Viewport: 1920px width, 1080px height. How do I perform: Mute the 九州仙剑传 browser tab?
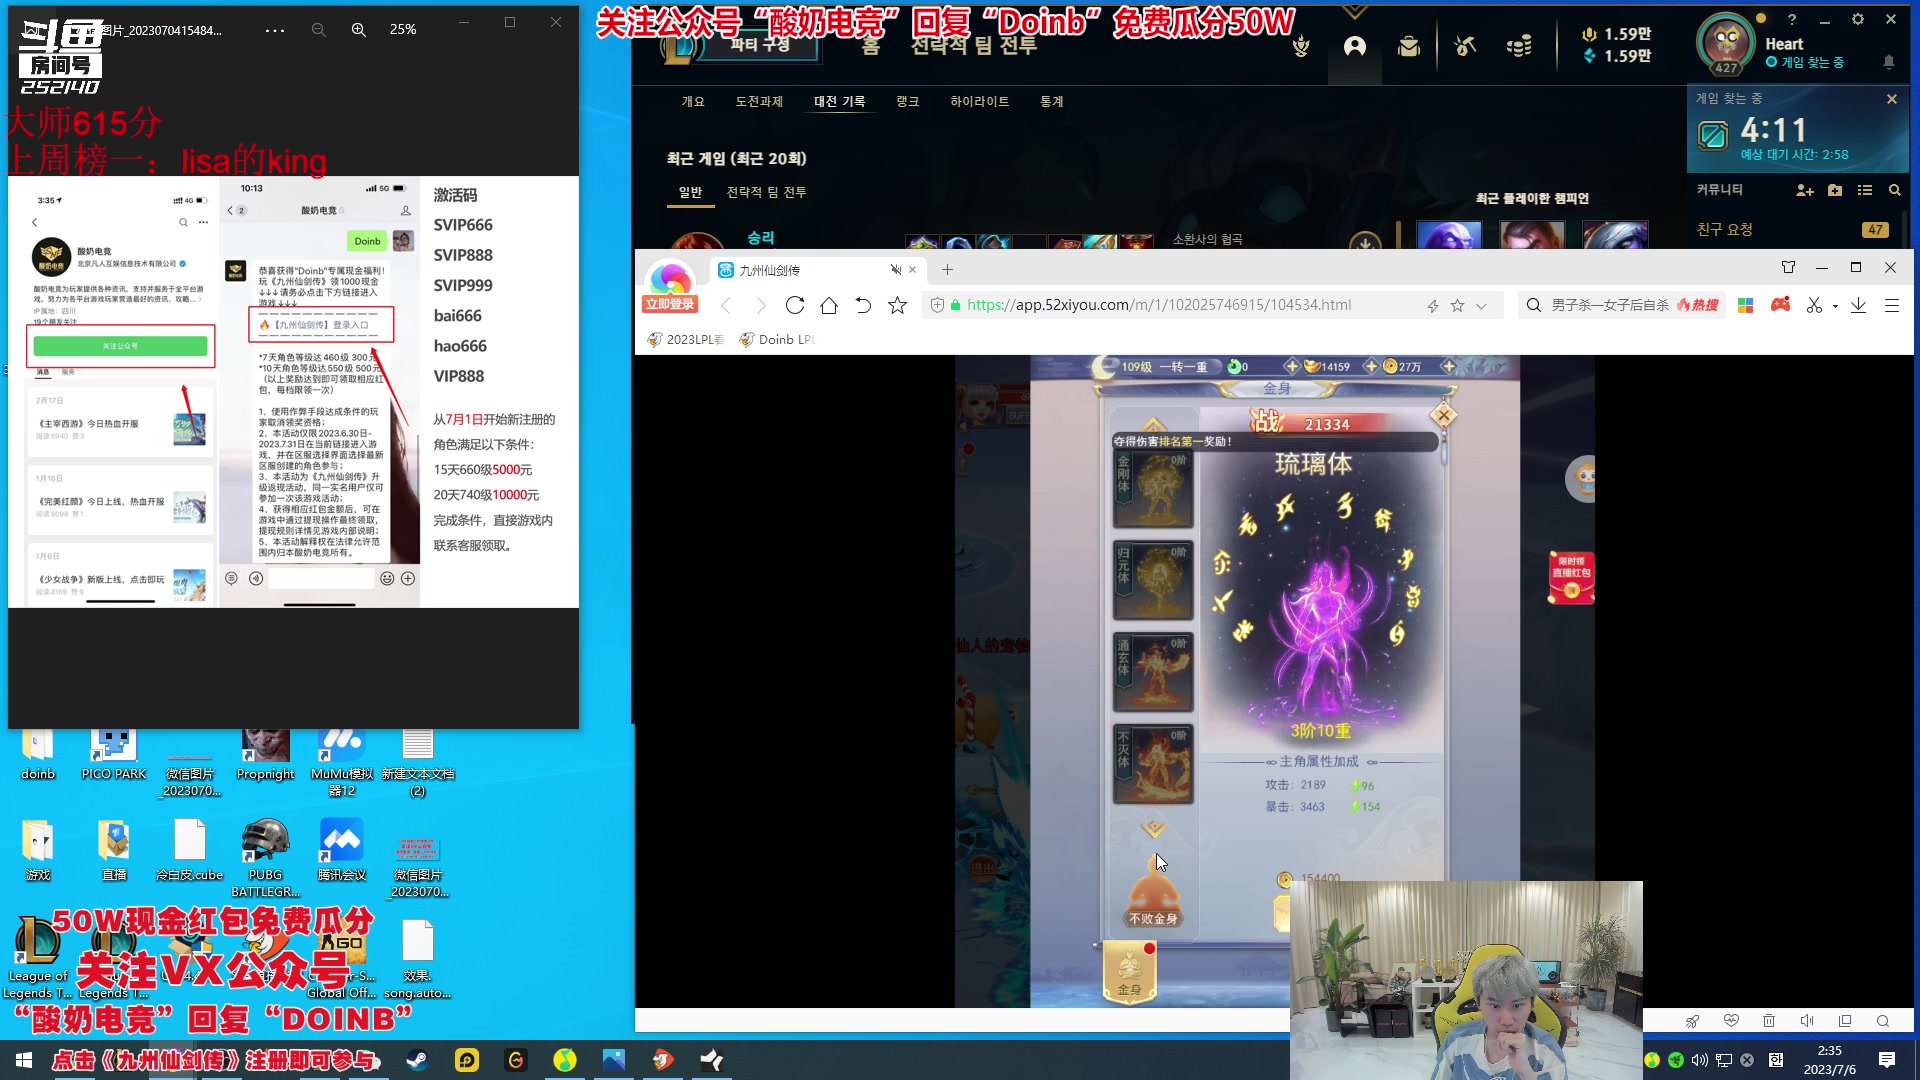pyautogui.click(x=896, y=270)
